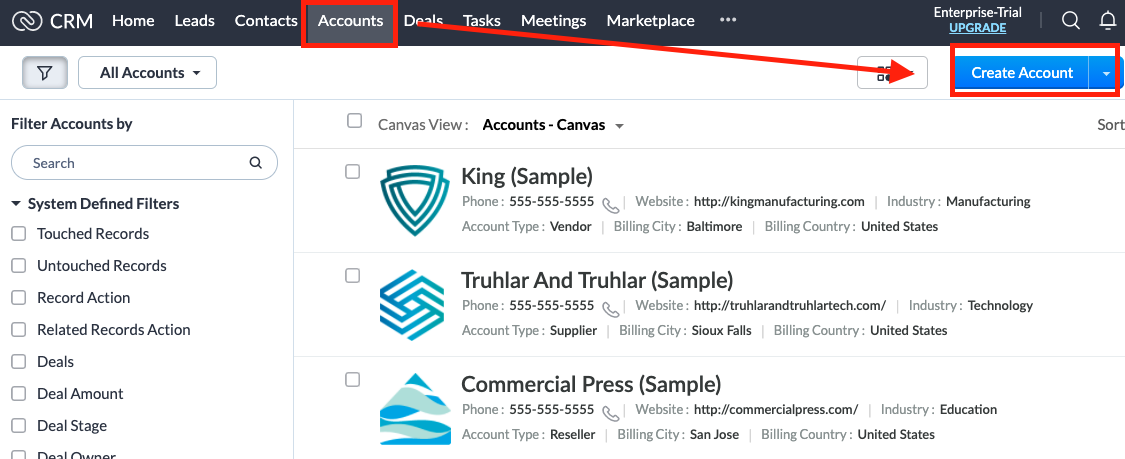The height and width of the screenshot is (459, 1125).
Task: Select Commercial Press record checkbox
Action: coord(352,379)
